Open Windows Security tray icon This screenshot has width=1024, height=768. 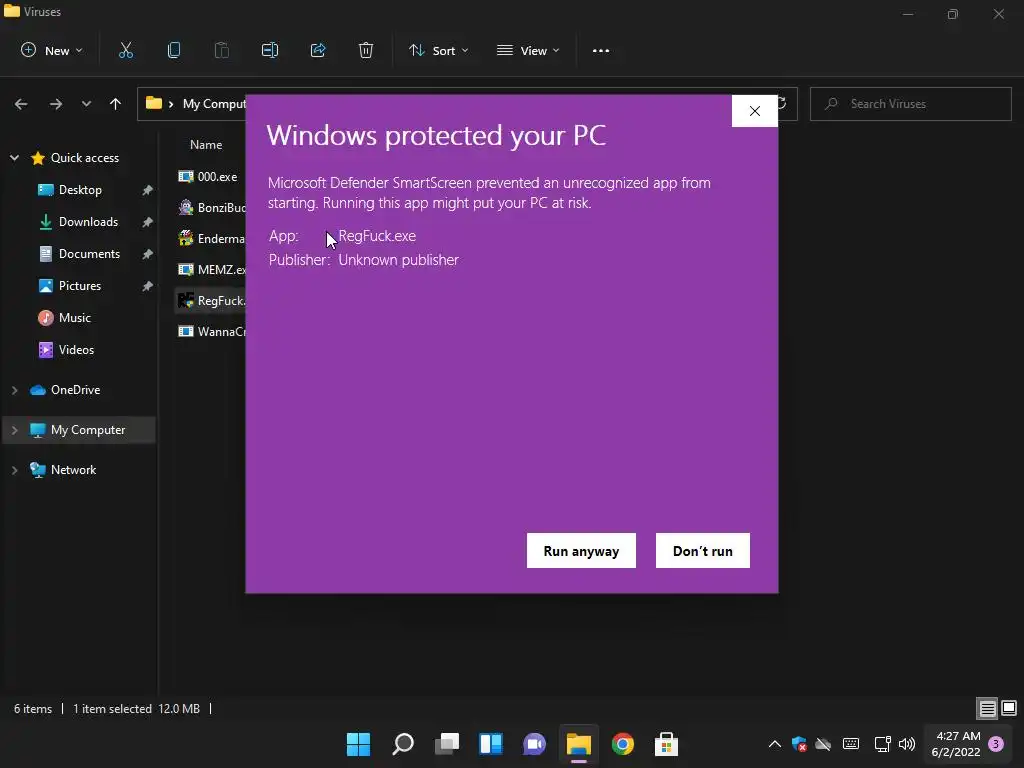799,744
